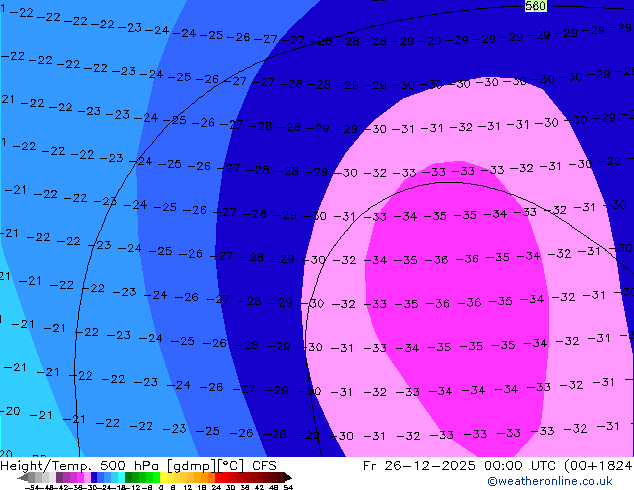
Task: Pick the dark blue -30 legend swatch
Action: (94, 477)
